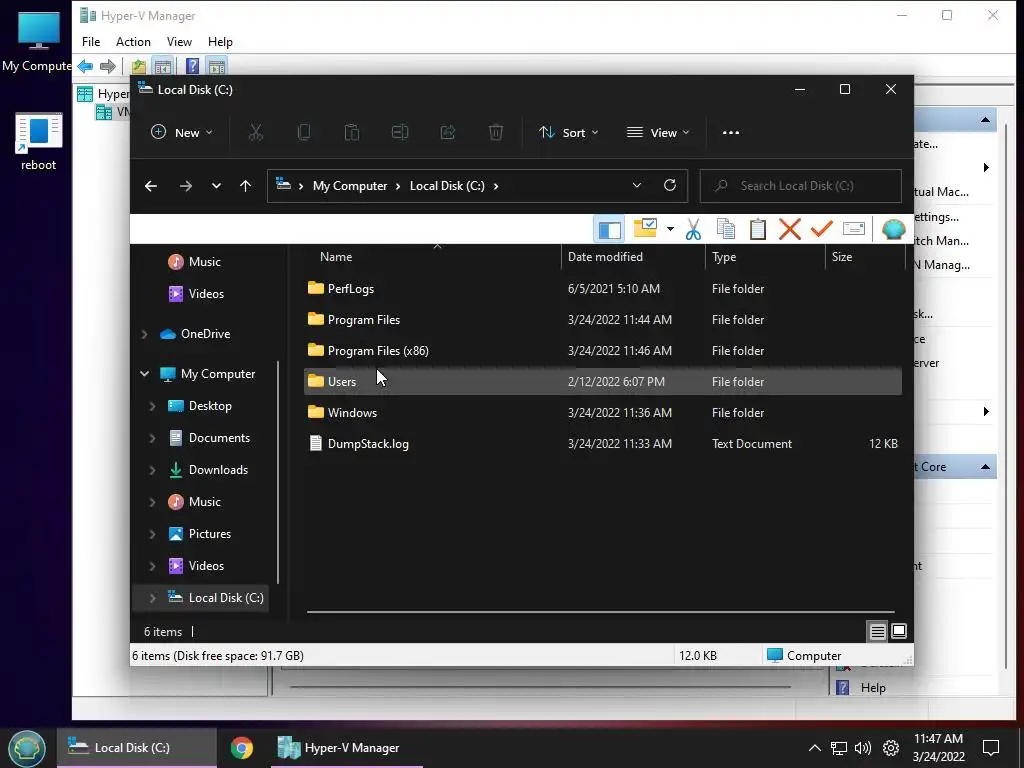The image size is (1024, 768).
Task: Open Chrome from the taskbar
Action: tap(242, 748)
